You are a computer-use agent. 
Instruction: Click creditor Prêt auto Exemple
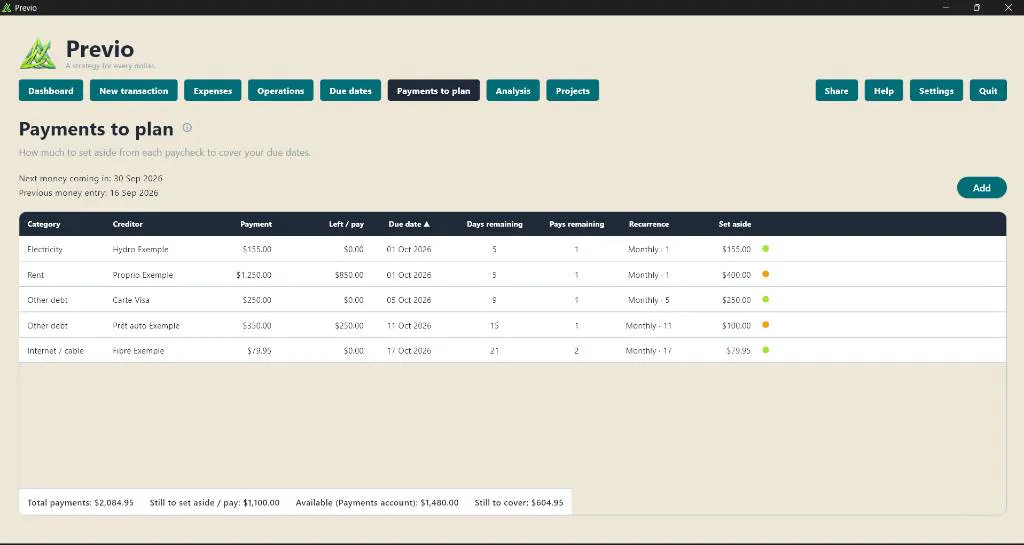coord(146,326)
